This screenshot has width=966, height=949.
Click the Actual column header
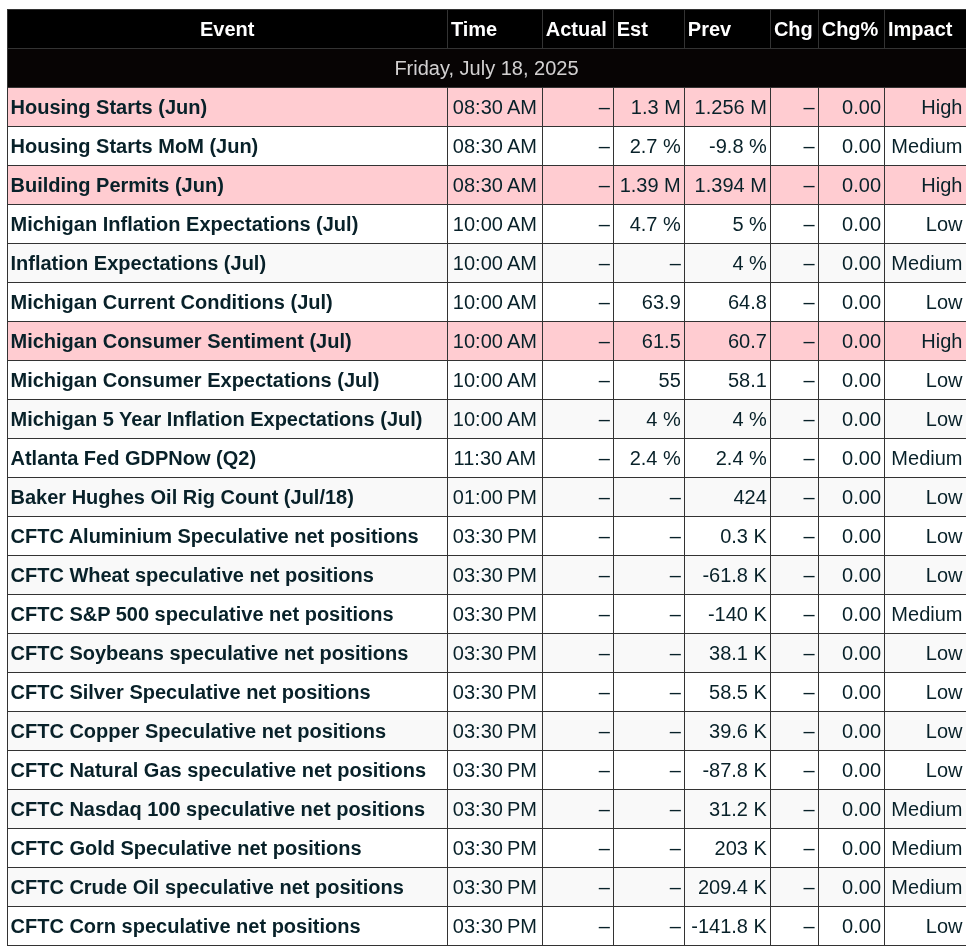(x=576, y=29)
